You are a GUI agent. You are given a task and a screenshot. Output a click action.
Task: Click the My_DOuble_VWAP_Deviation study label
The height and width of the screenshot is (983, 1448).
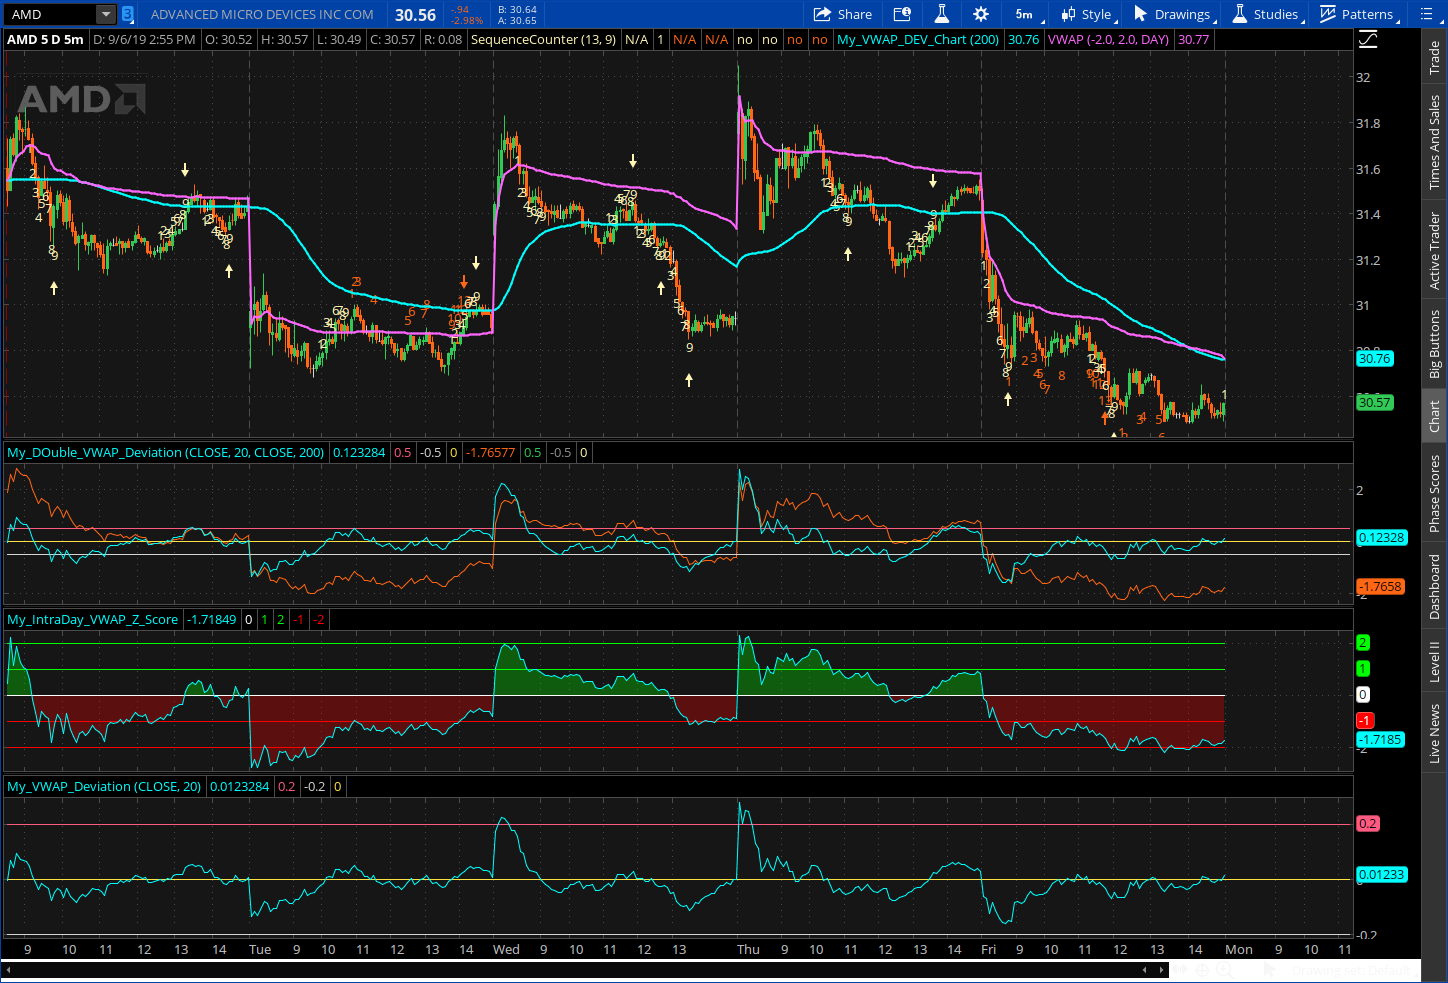click(166, 453)
